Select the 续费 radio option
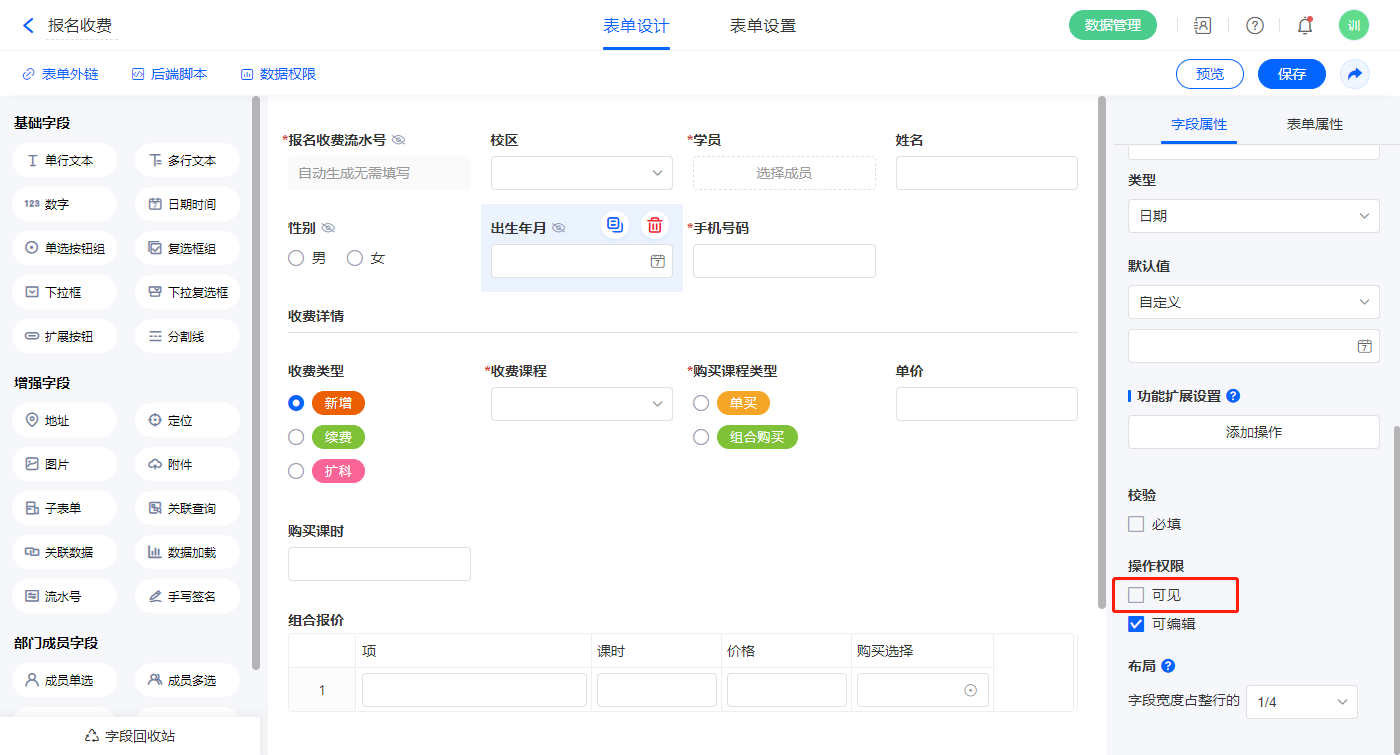Viewport: 1400px width, 755px height. (x=296, y=437)
